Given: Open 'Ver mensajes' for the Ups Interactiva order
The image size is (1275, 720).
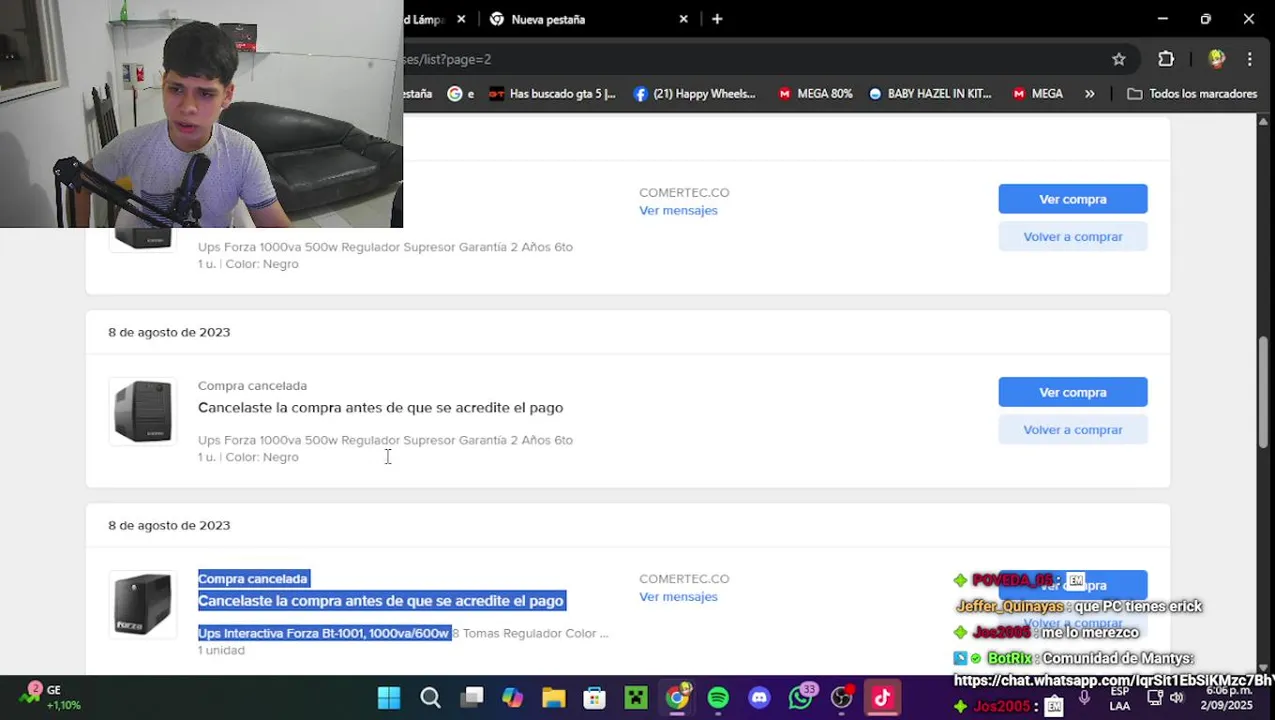Looking at the screenshot, I should click(x=678, y=596).
